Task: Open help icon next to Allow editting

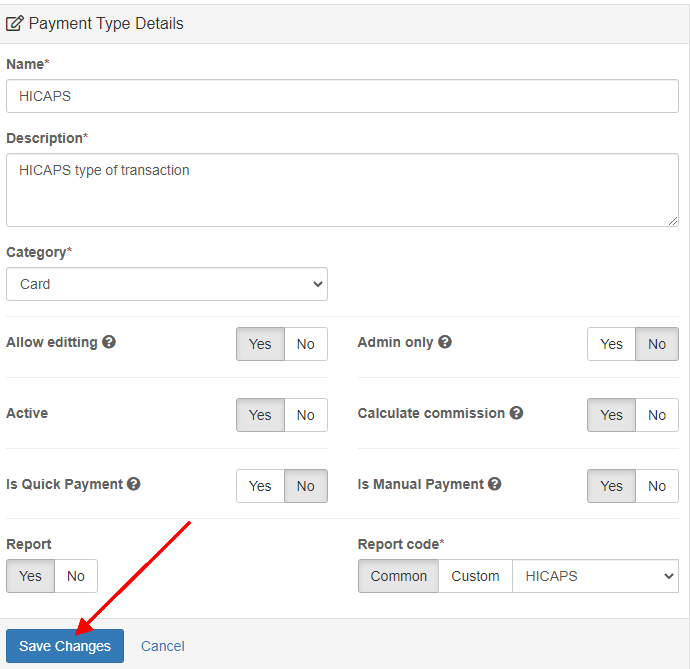Action: pos(109,342)
